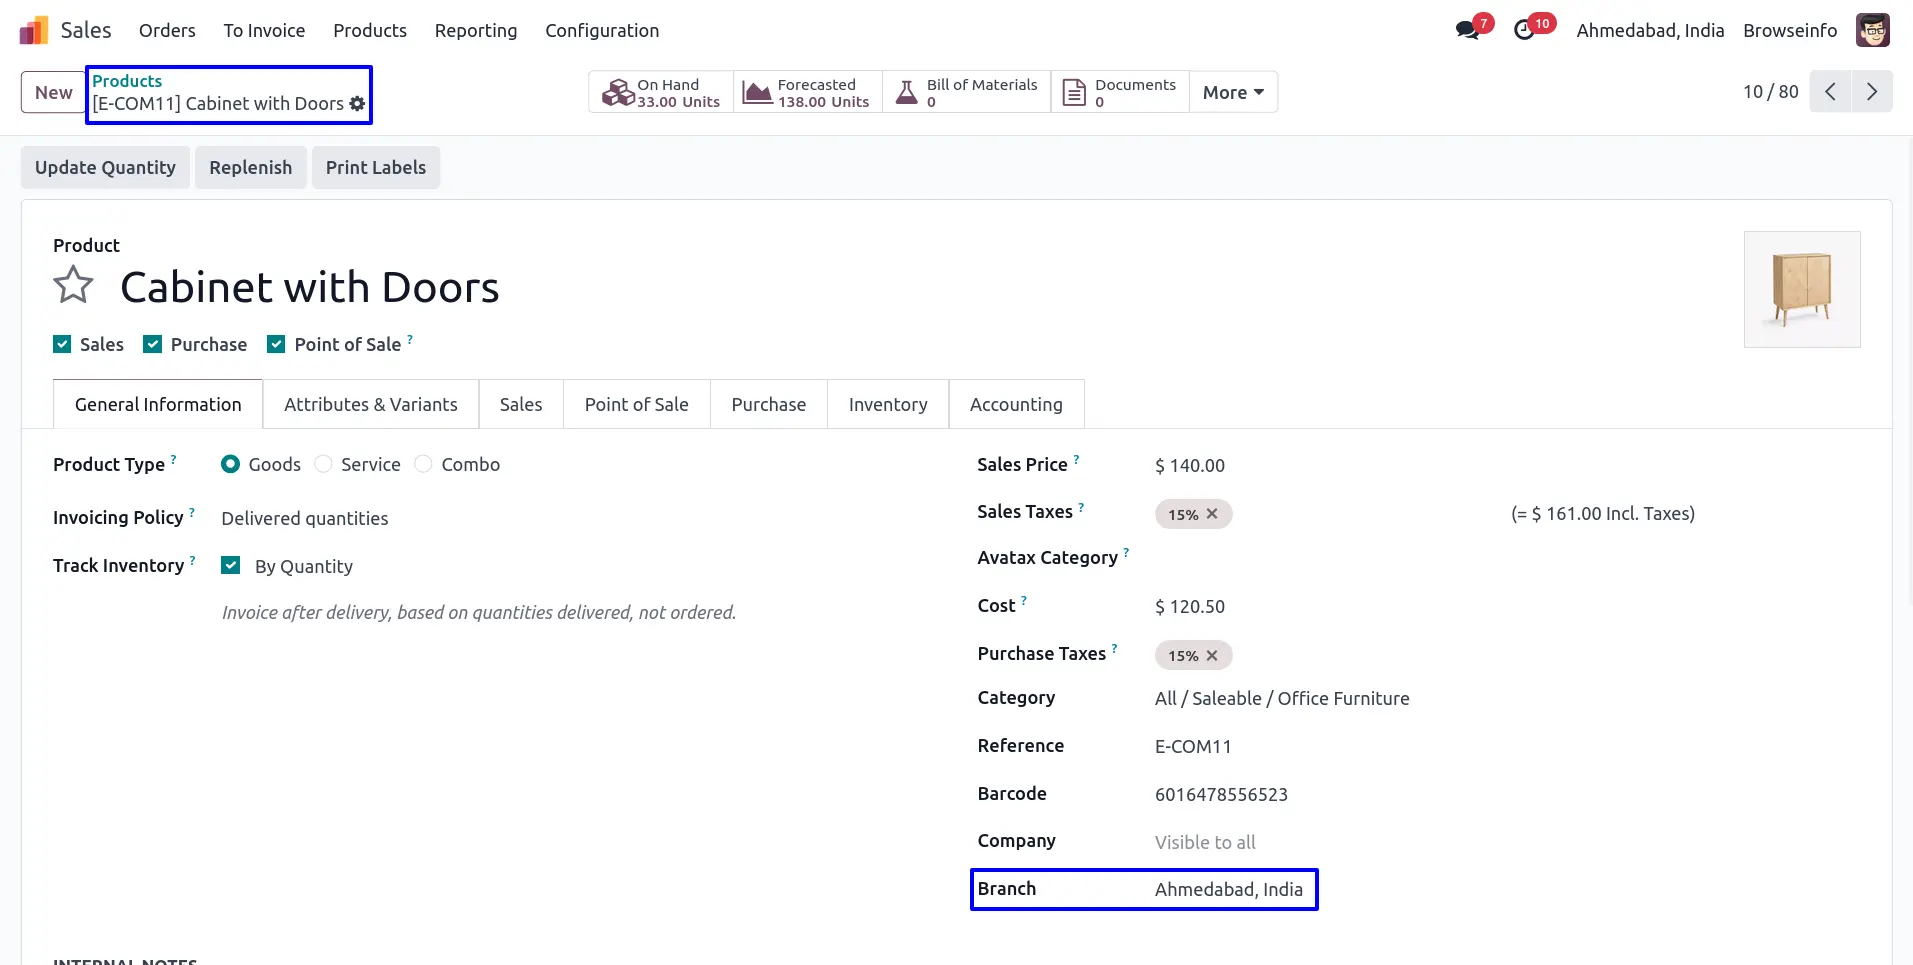Remove the 15% Sales Taxes tag
Screen dimensions: 1913x965
click(x=1212, y=514)
